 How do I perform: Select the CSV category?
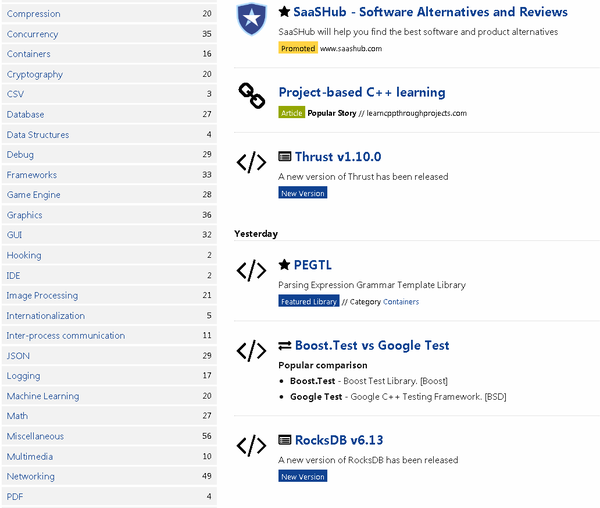(109, 94)
